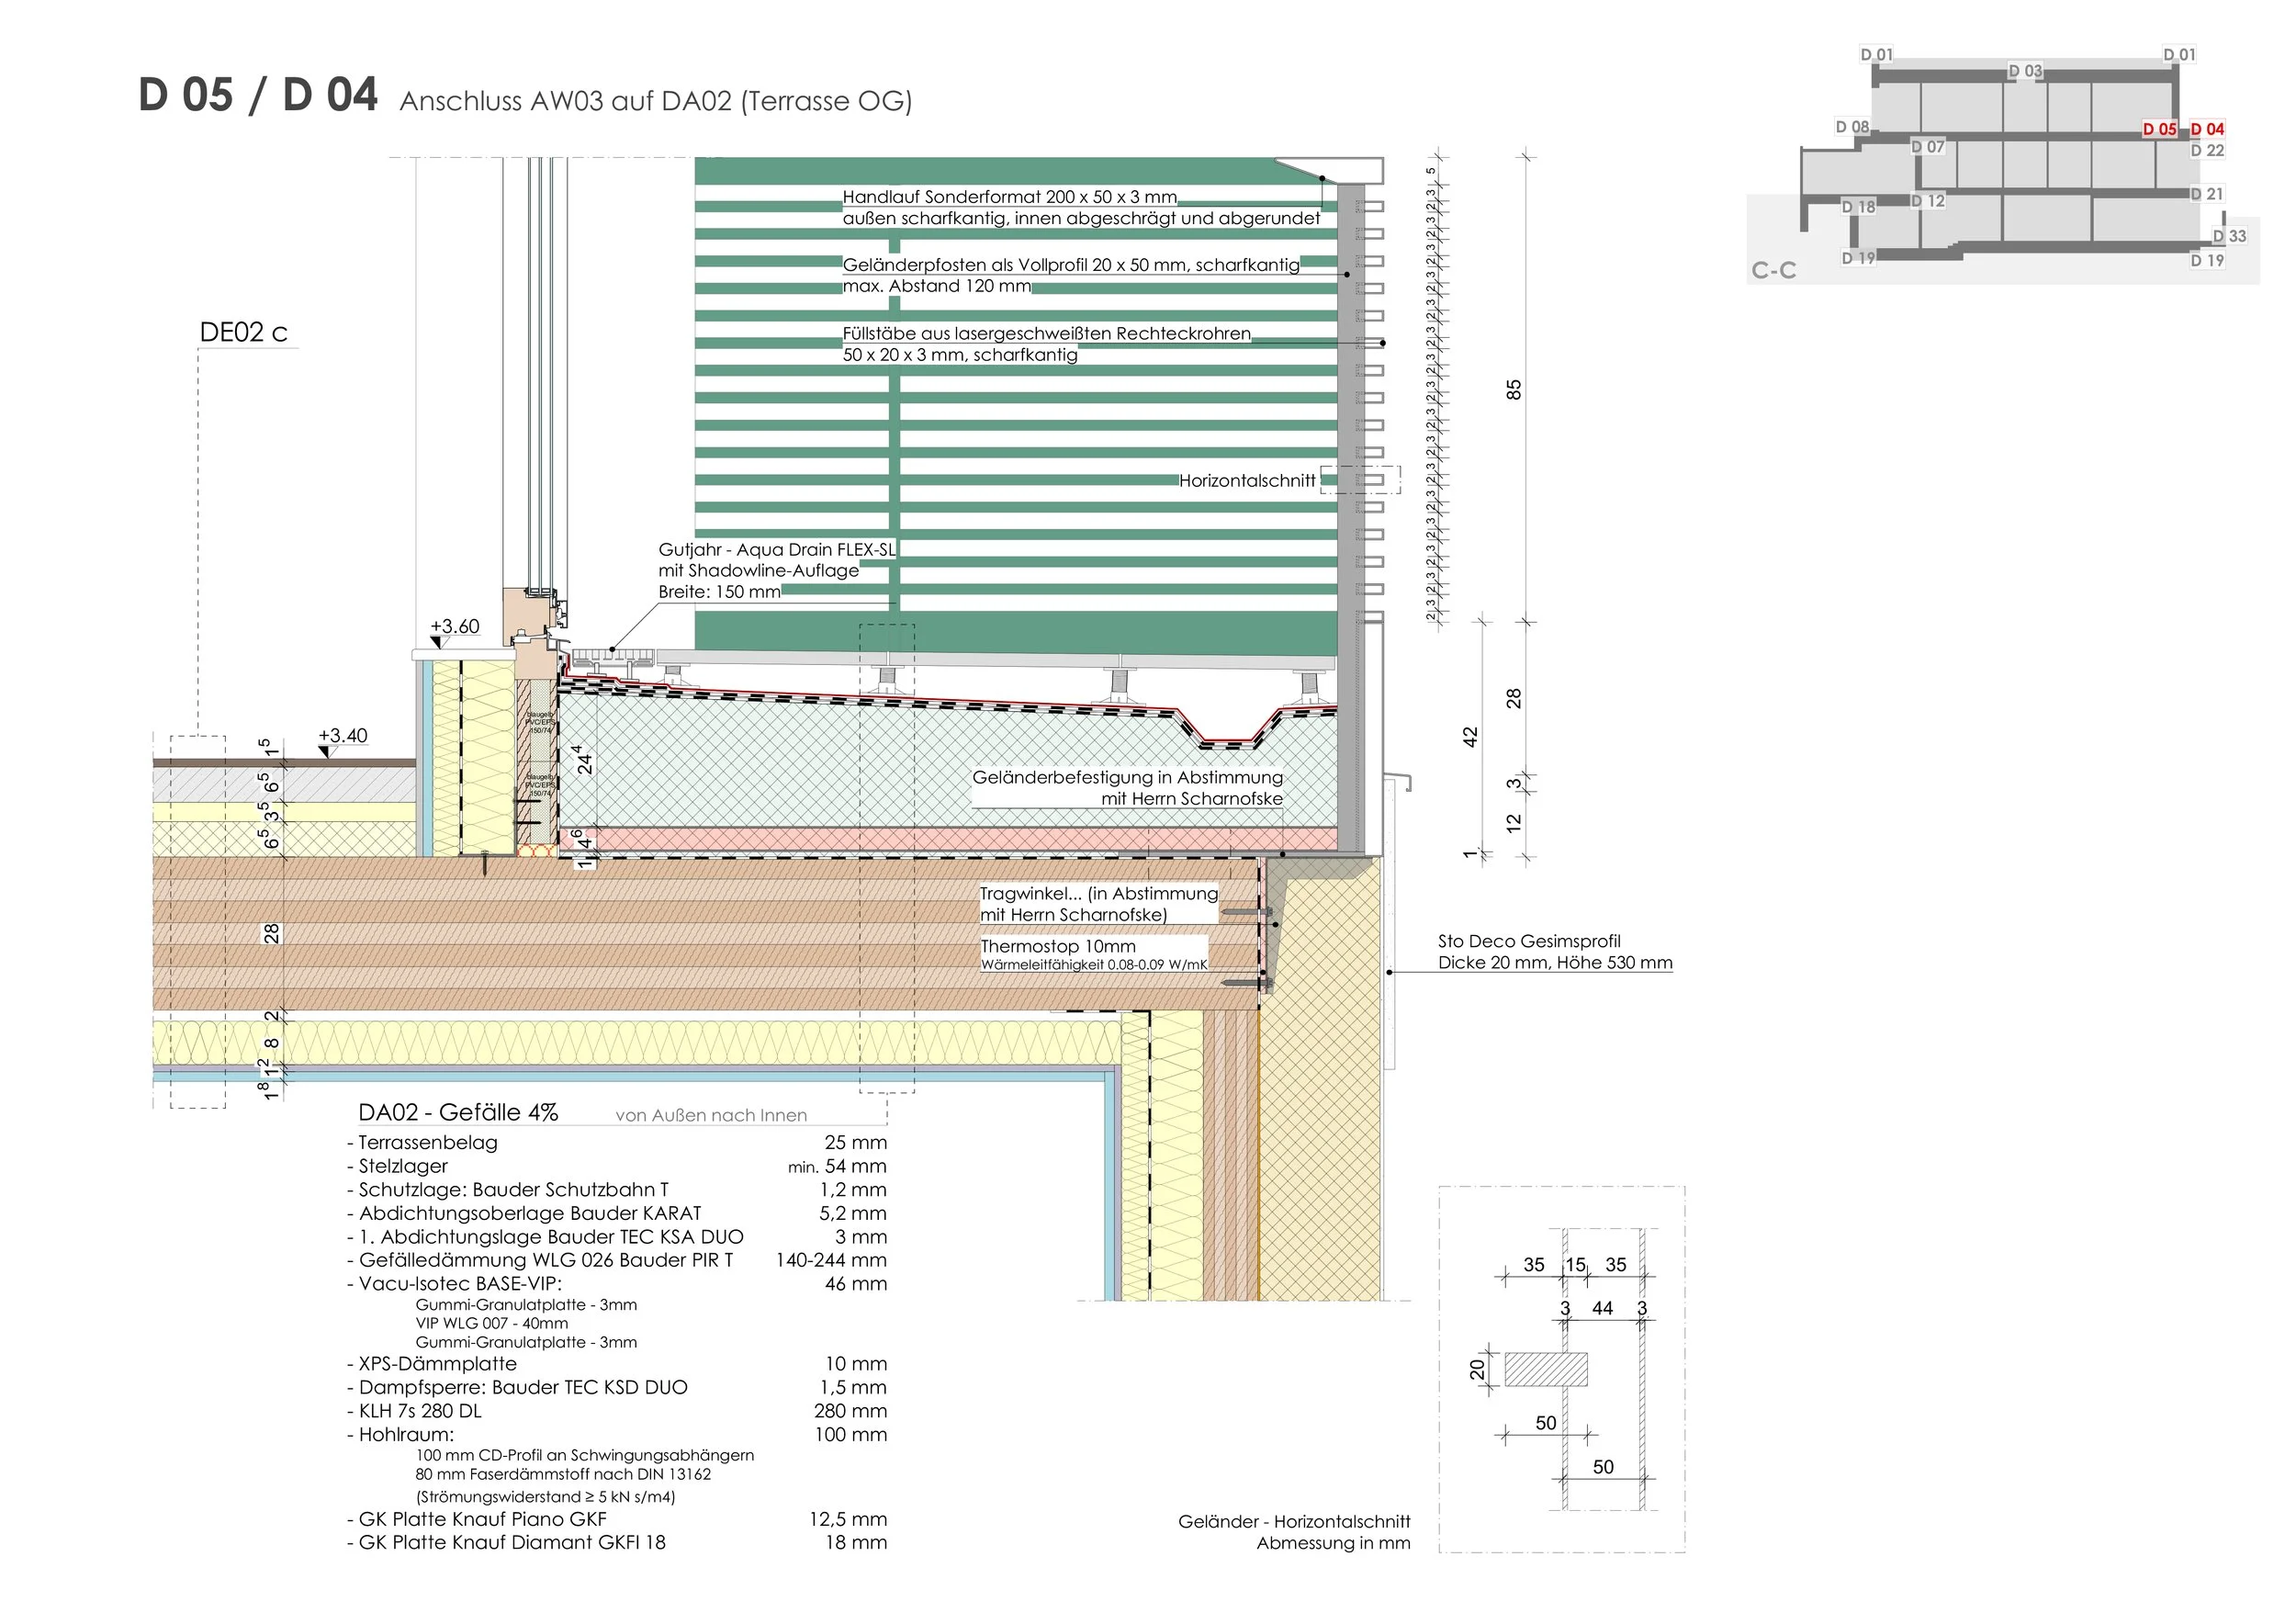
Task: Select the DA02 - Gefälle 4% heading
Action: click(x=458, y=1113)
